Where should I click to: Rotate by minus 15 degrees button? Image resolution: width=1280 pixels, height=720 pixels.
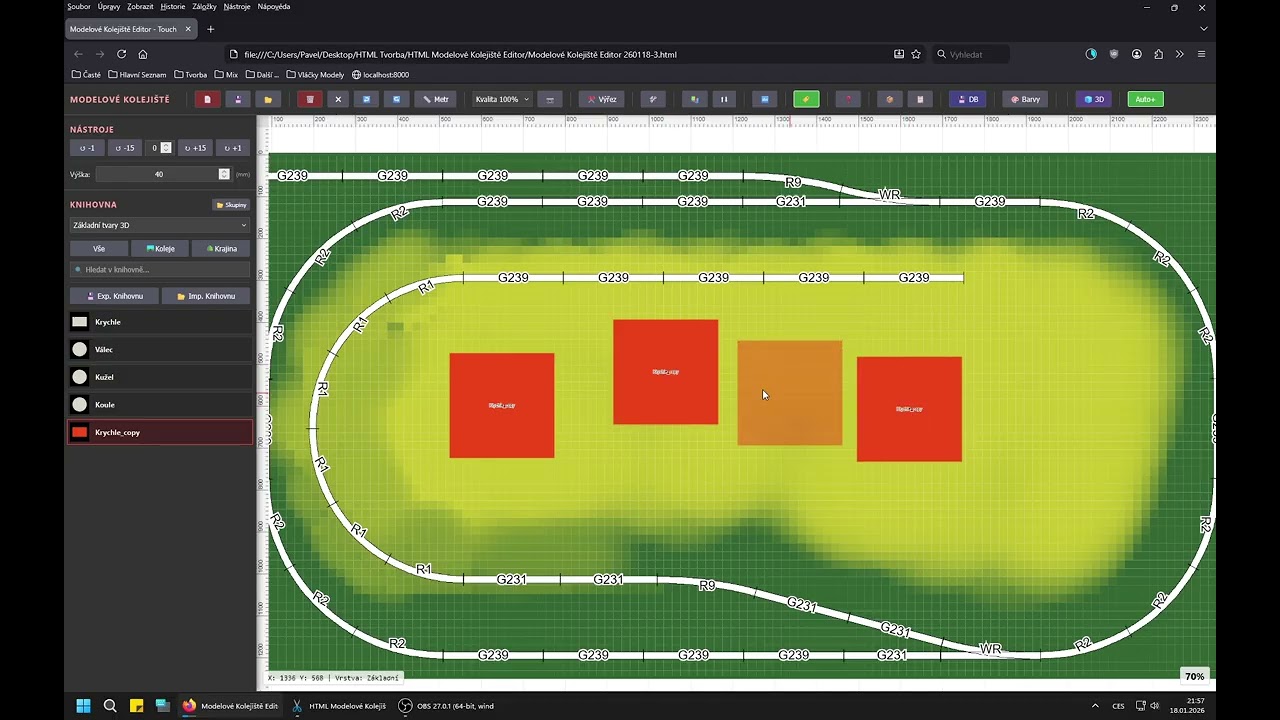[x=124, y=148]
